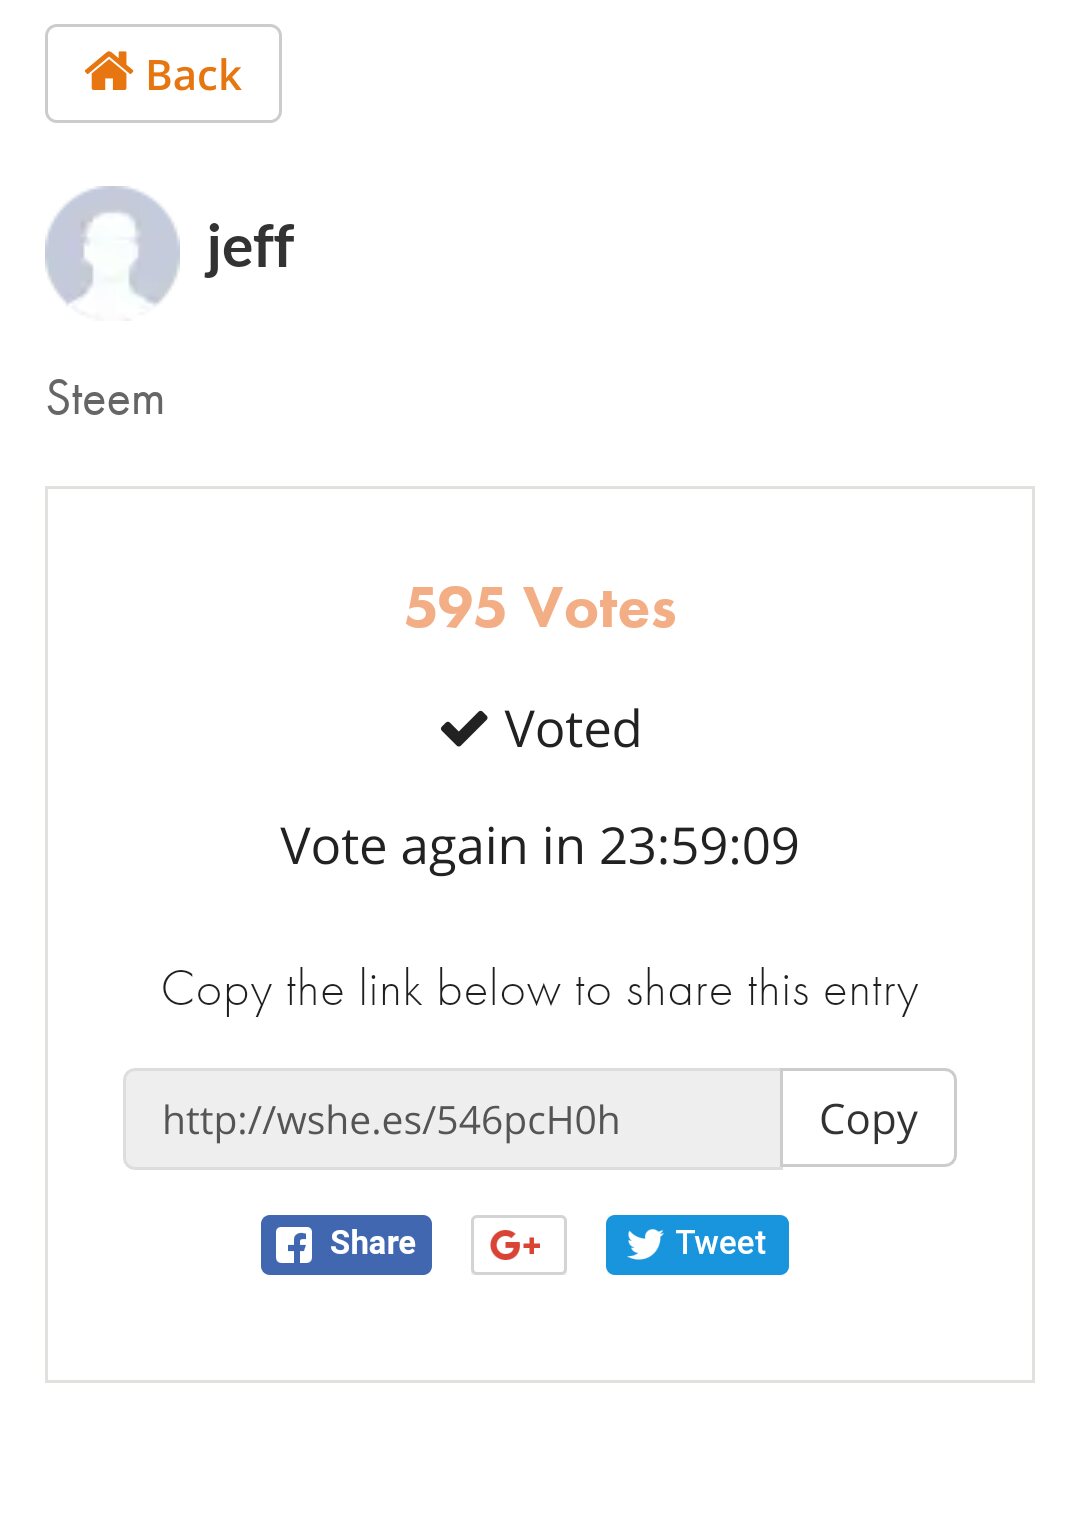Viewport: 1078px width, 1515px height.
Task: Click the vote again countdown timer
Action: pos(539,846)
